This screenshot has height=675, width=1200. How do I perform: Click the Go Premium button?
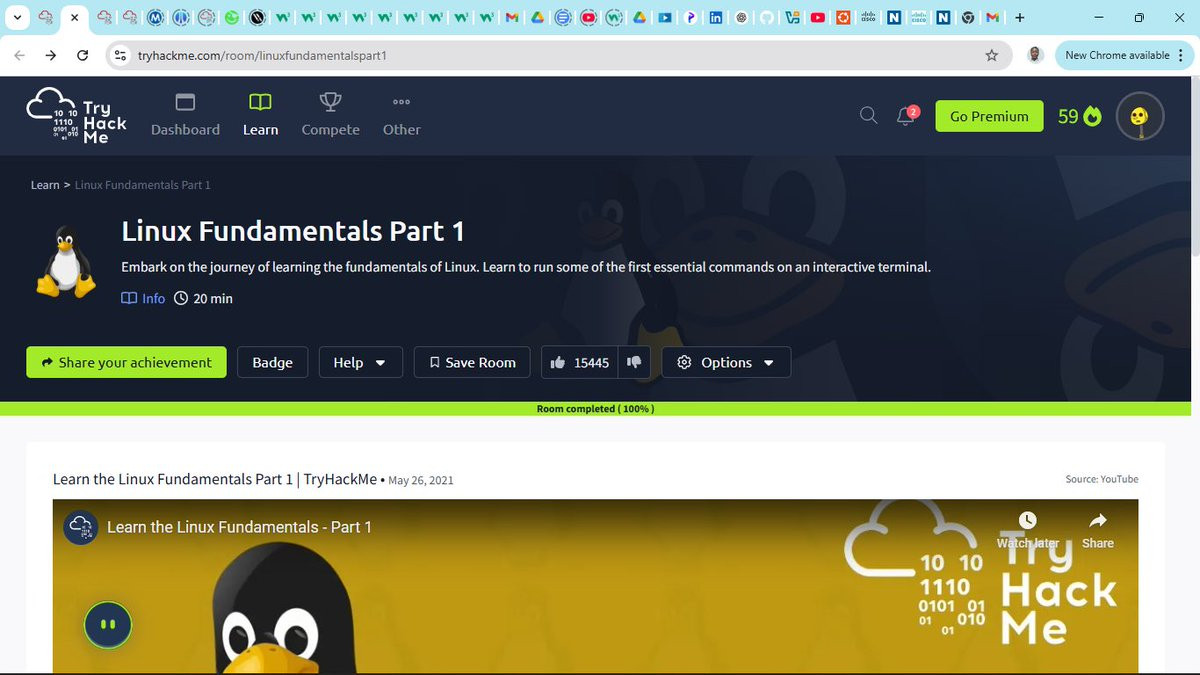(x=989, y=116)
